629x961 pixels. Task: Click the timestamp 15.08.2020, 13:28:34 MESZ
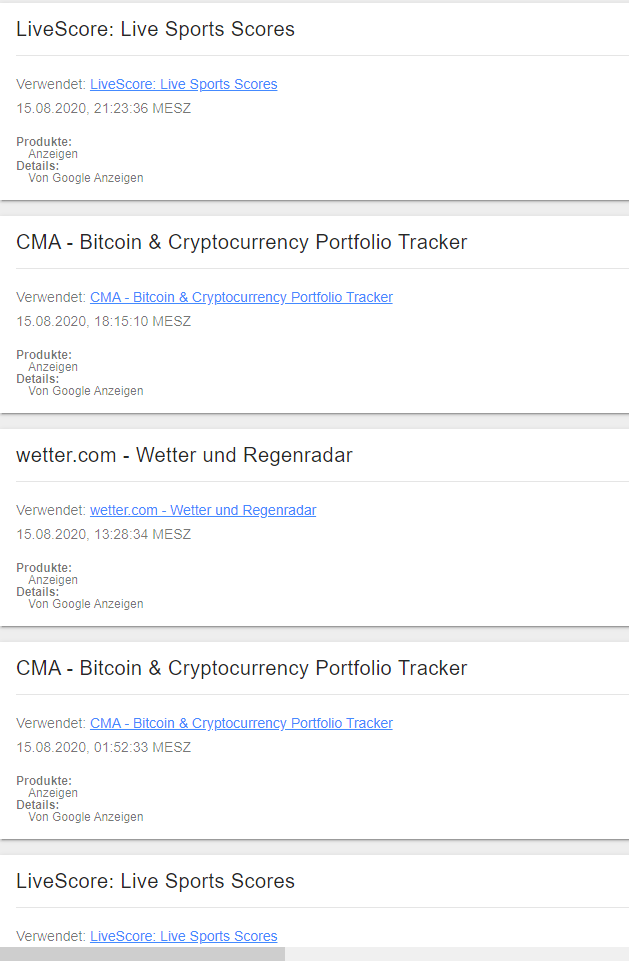(103, 534)
